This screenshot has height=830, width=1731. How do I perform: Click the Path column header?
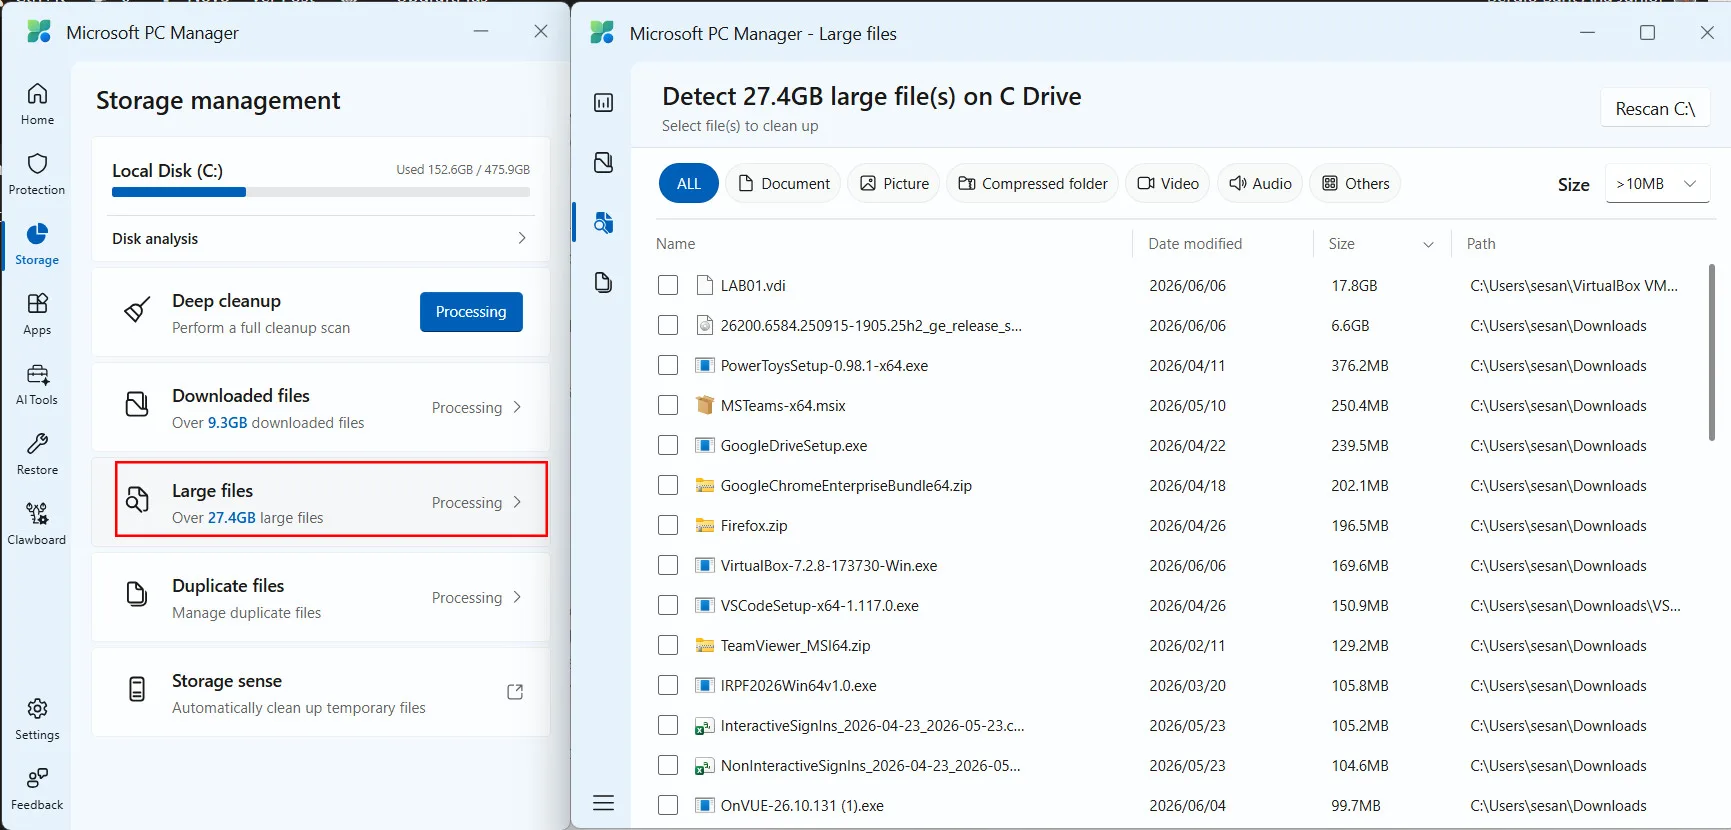coord(1481,244)
